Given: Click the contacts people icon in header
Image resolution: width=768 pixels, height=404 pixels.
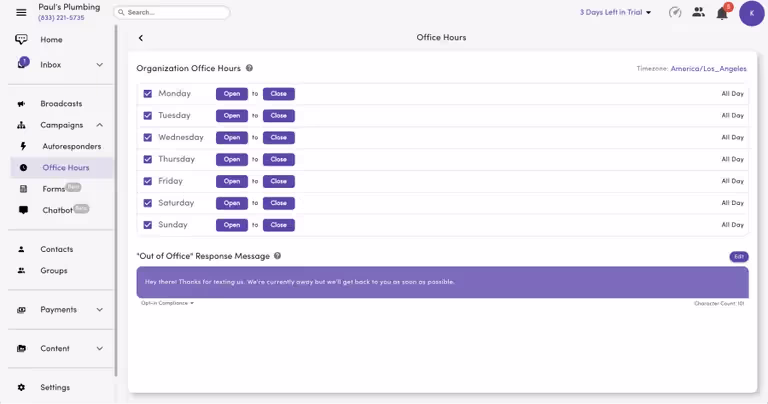Looking at the screenshot, I should click(x=698, y=13).
